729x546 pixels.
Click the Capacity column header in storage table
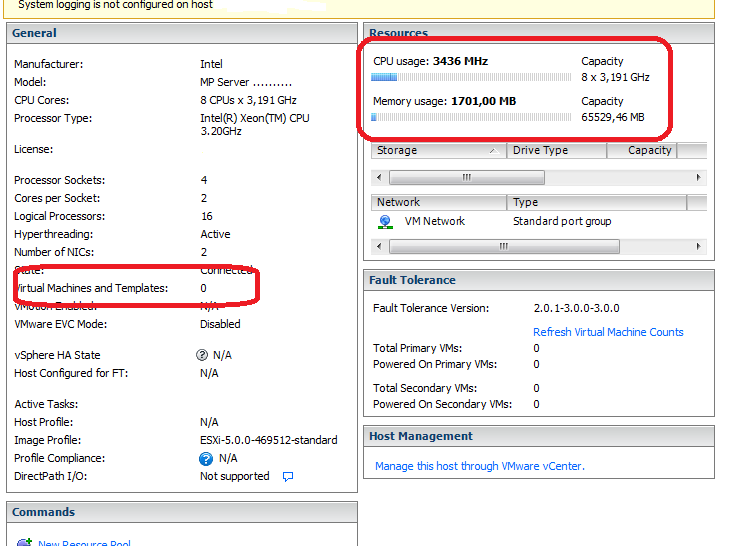click(642, 151)
